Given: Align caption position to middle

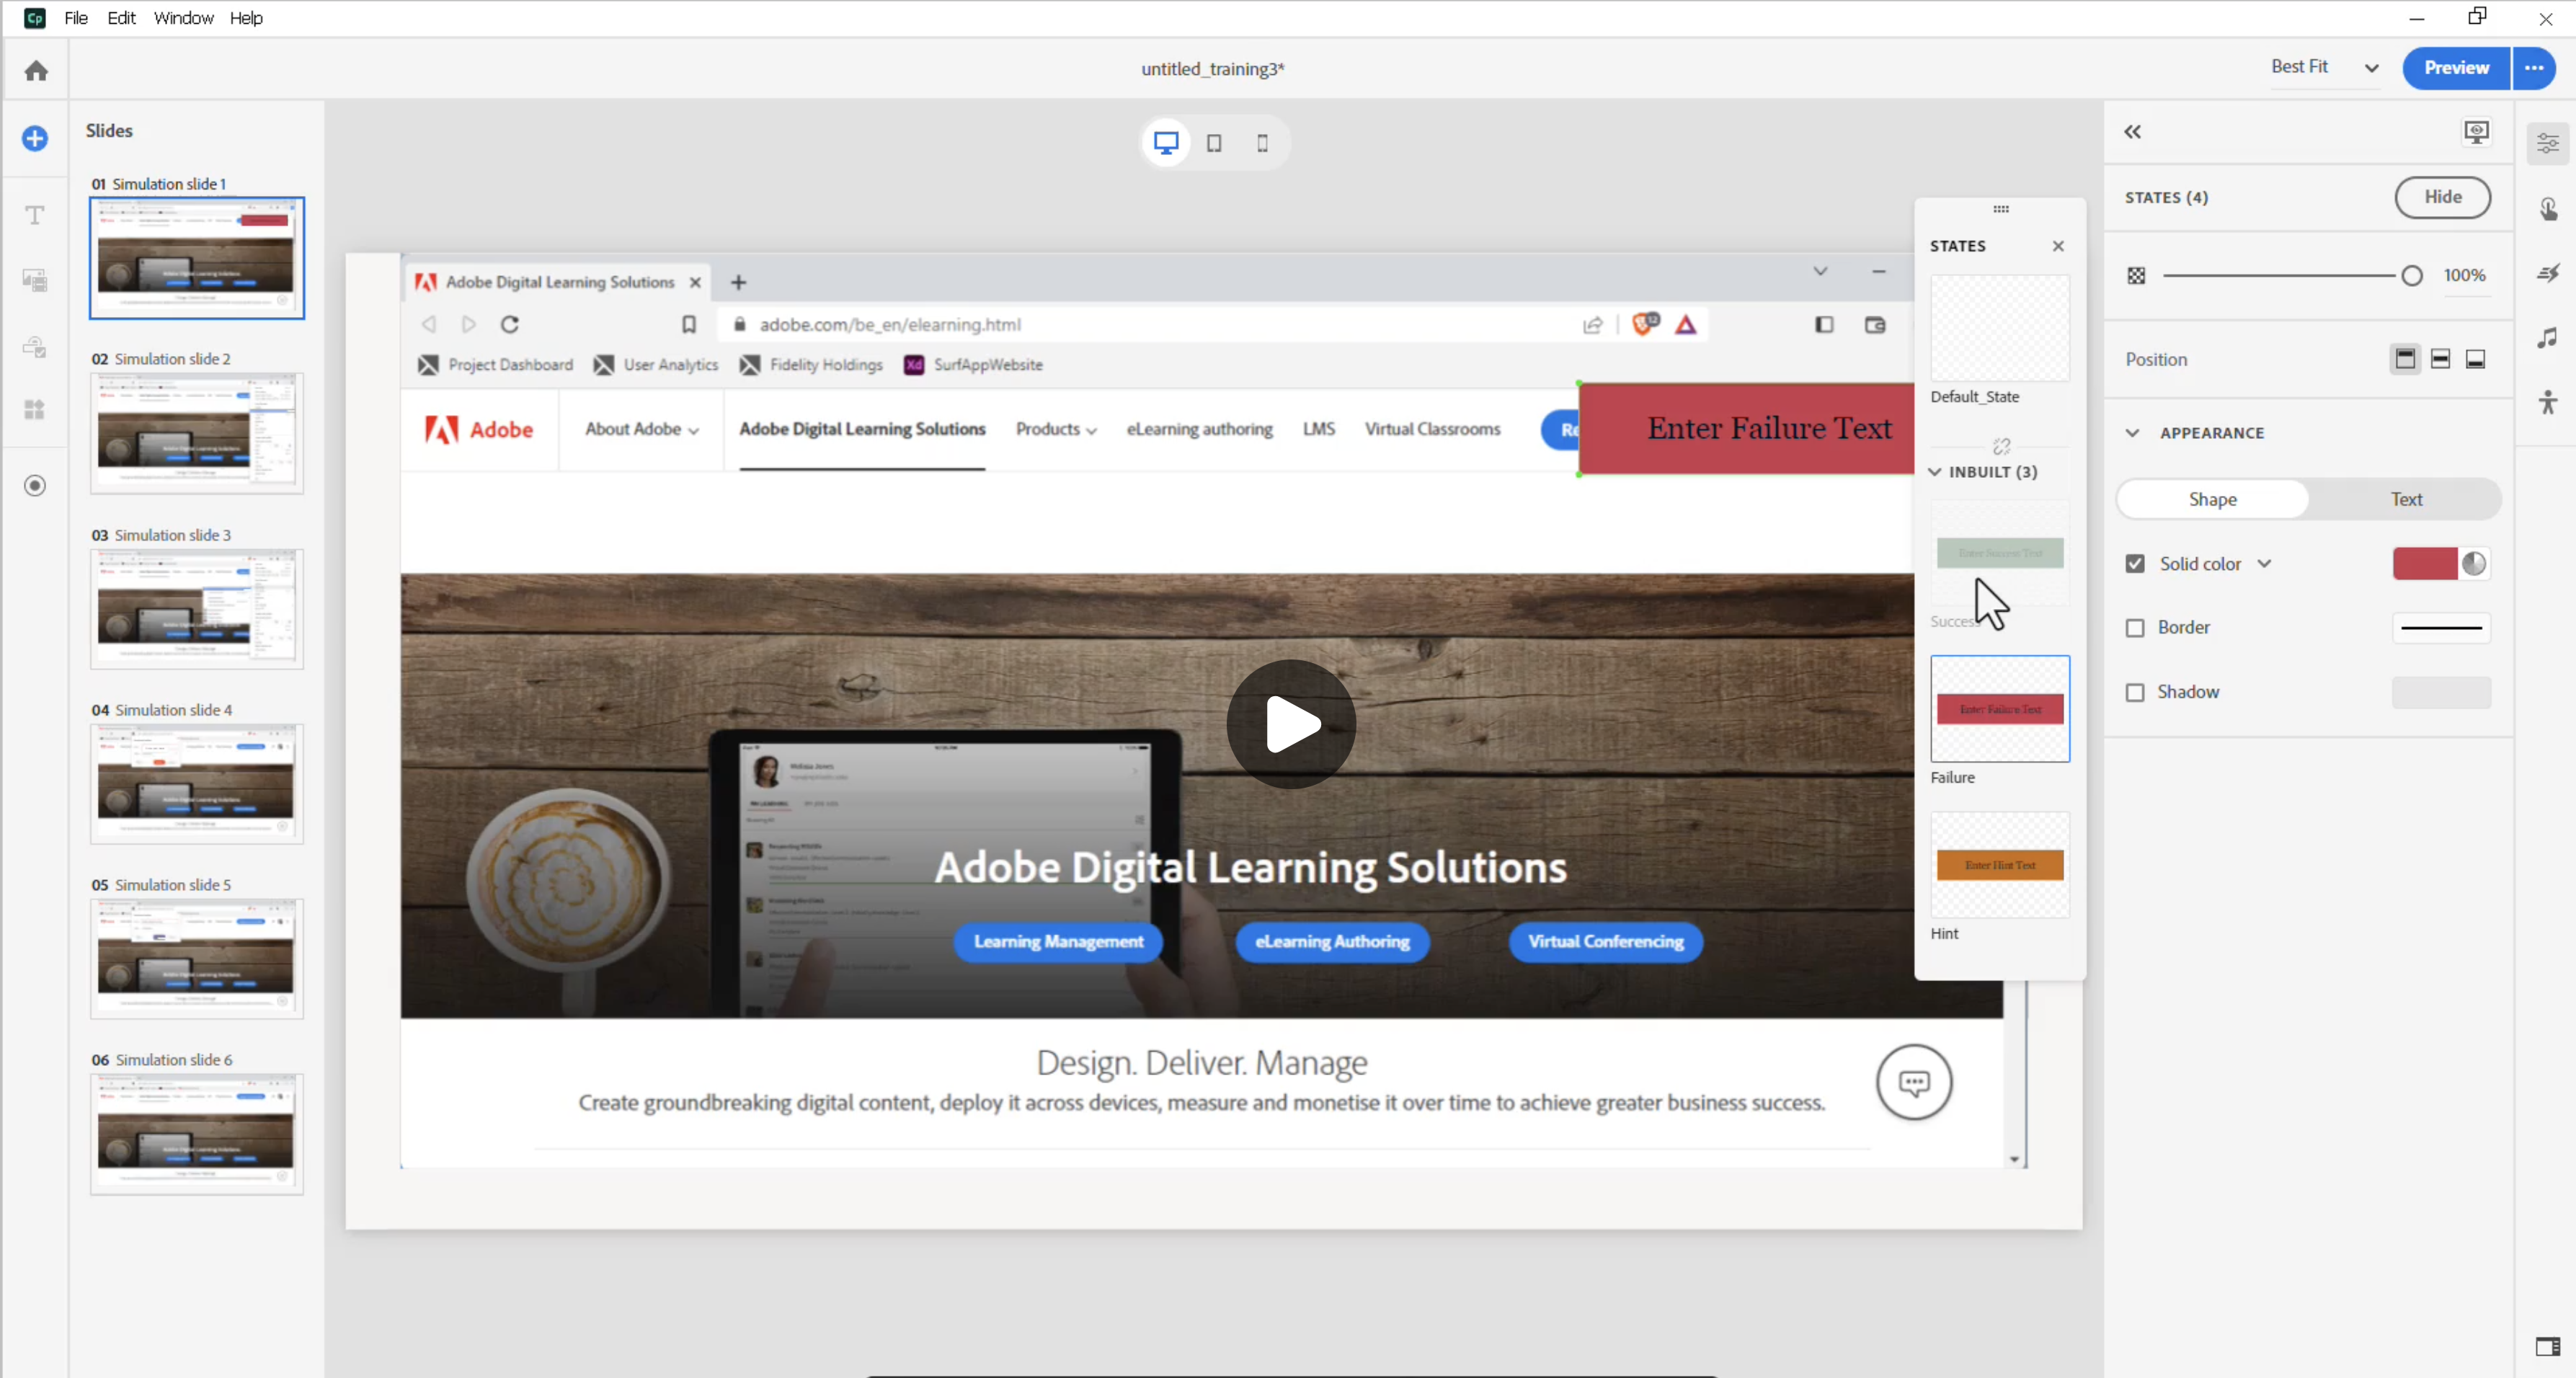Looking at the screenshot, I should [2440, 359].
